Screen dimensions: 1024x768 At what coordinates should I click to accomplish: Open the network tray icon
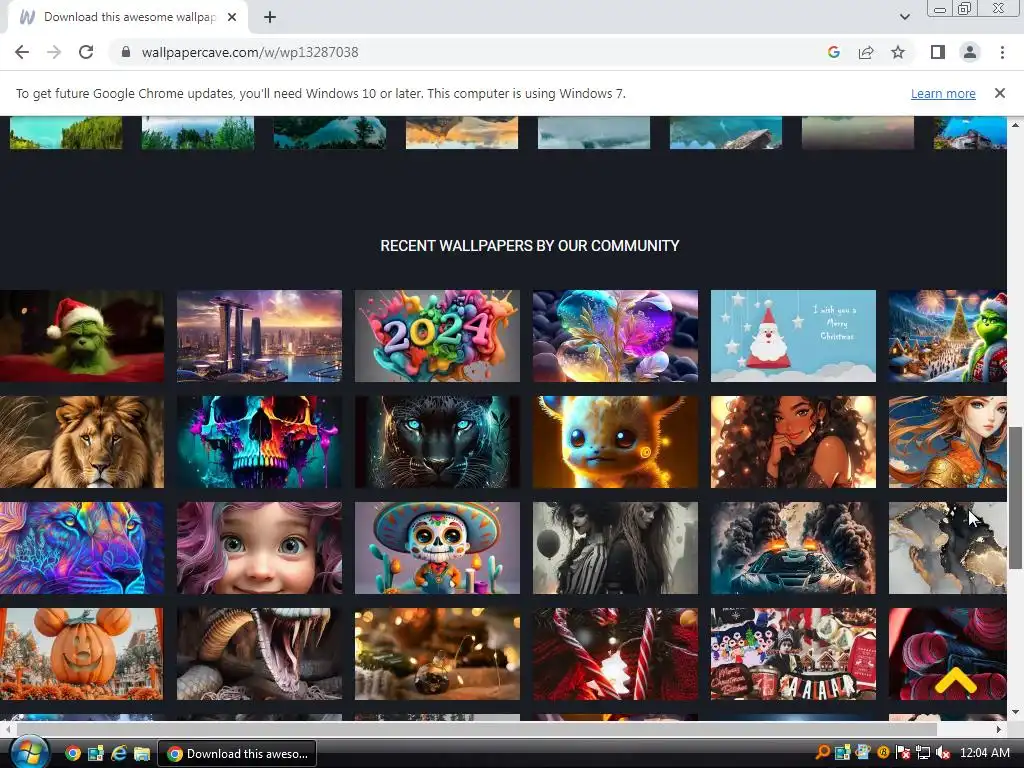pyautogui.click(x=923, y=753)
